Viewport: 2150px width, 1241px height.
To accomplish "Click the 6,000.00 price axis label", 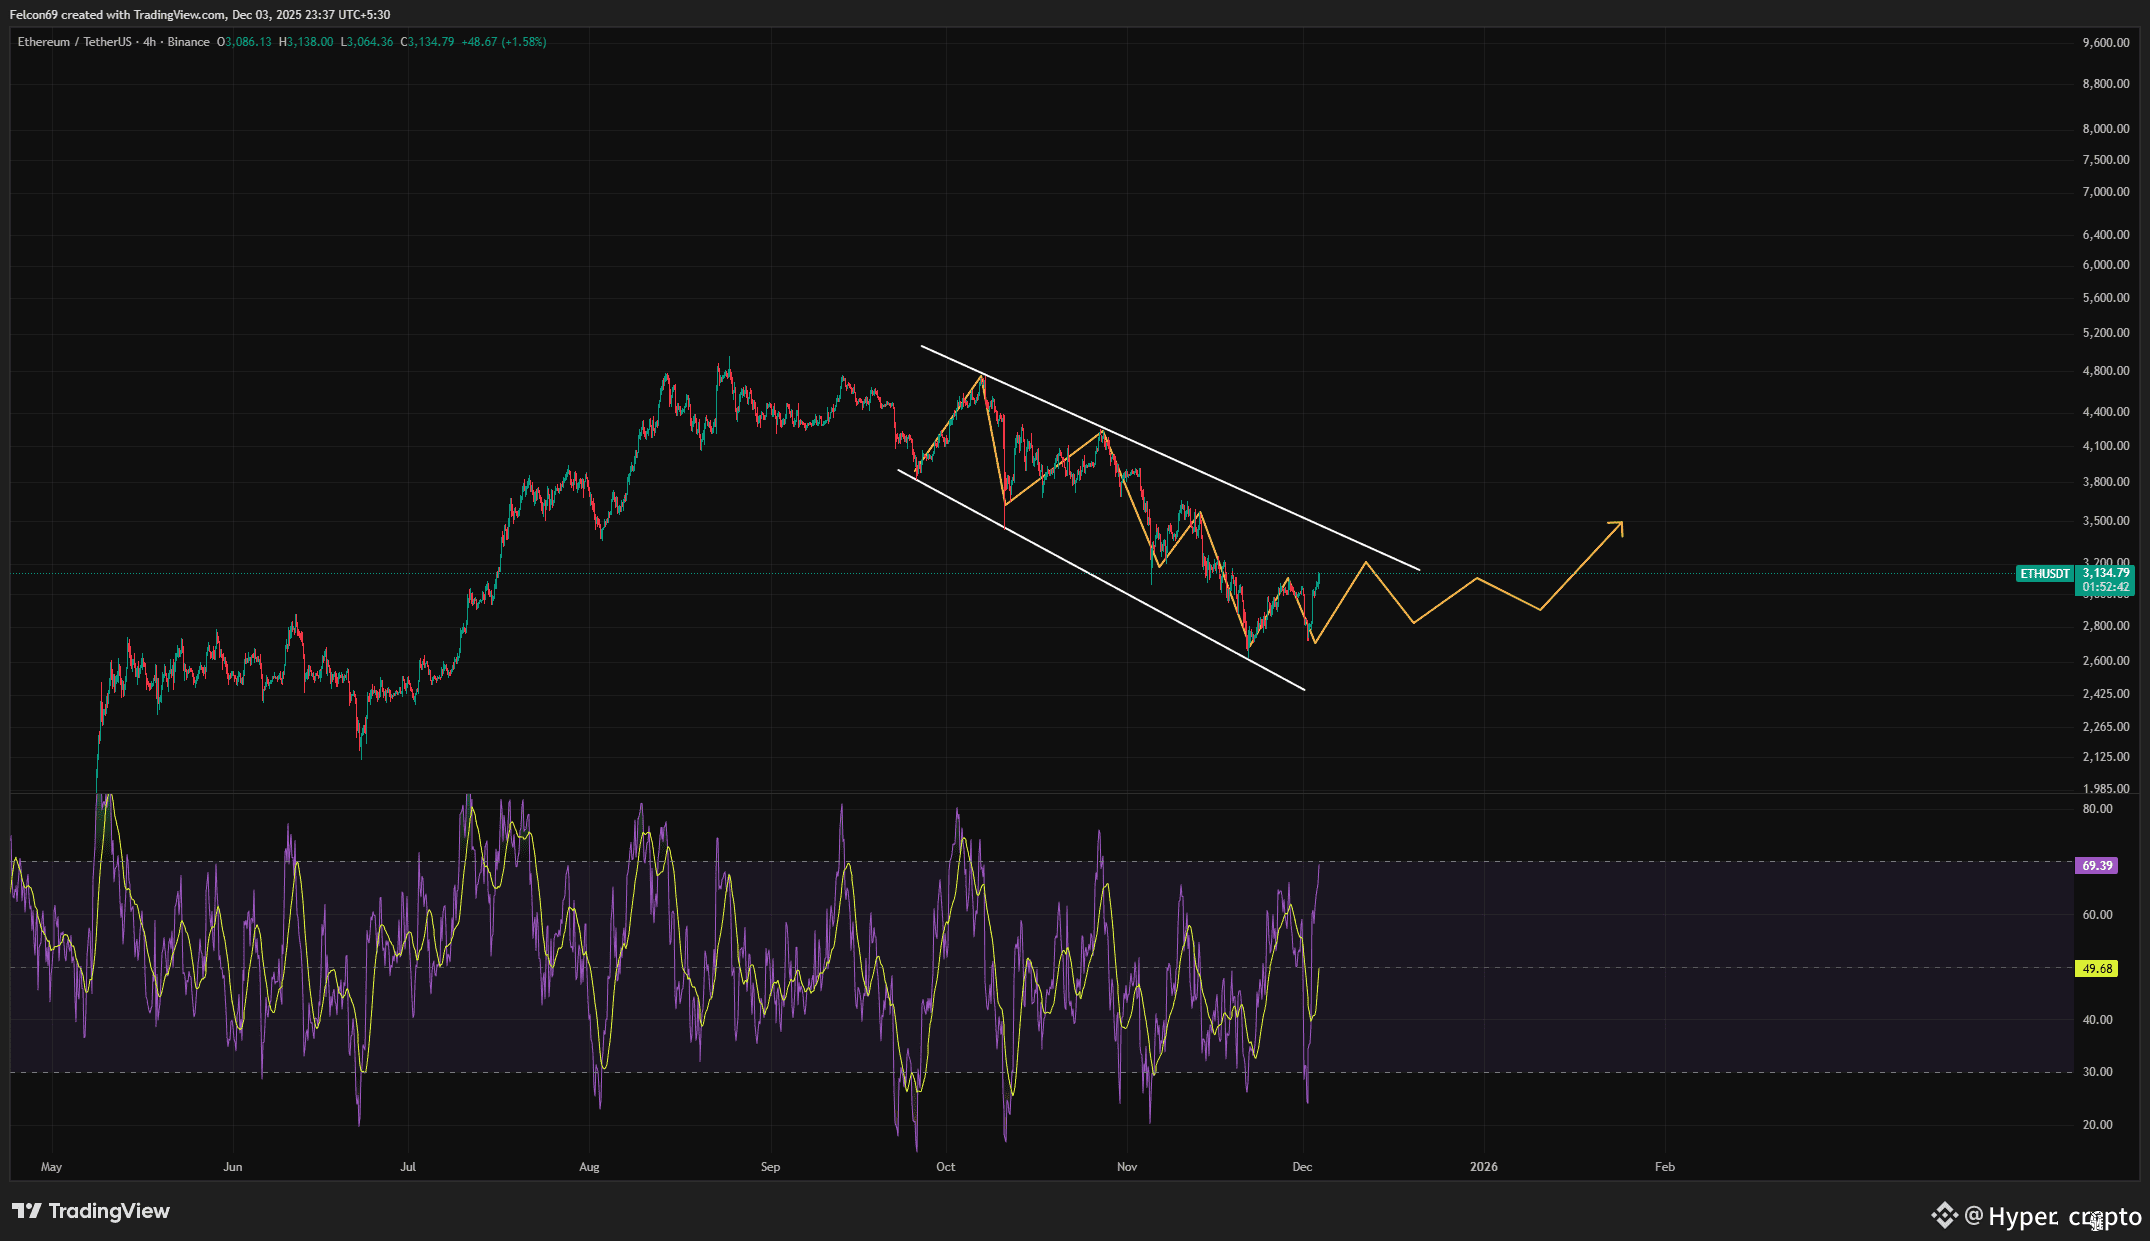I will pyautogui.click(x=2106, y=265).
